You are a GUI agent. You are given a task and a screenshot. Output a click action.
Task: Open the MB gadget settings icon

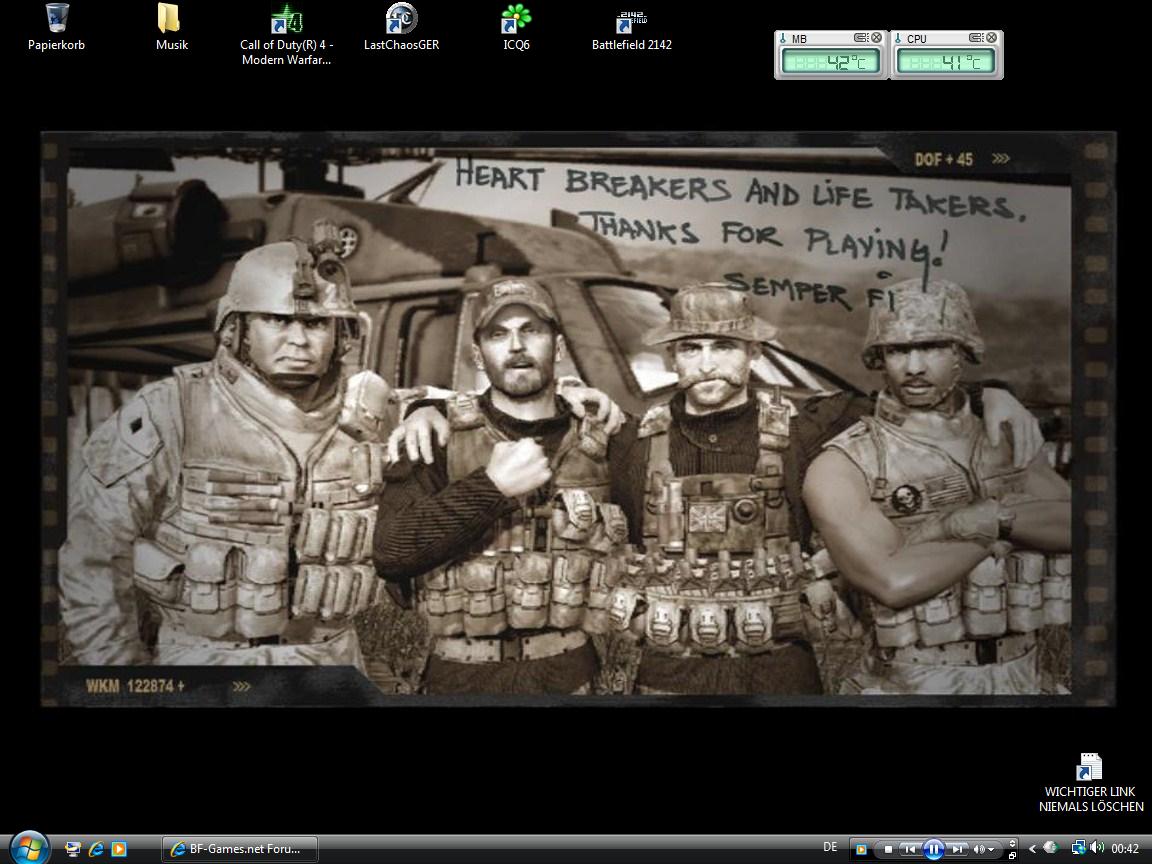861,37
